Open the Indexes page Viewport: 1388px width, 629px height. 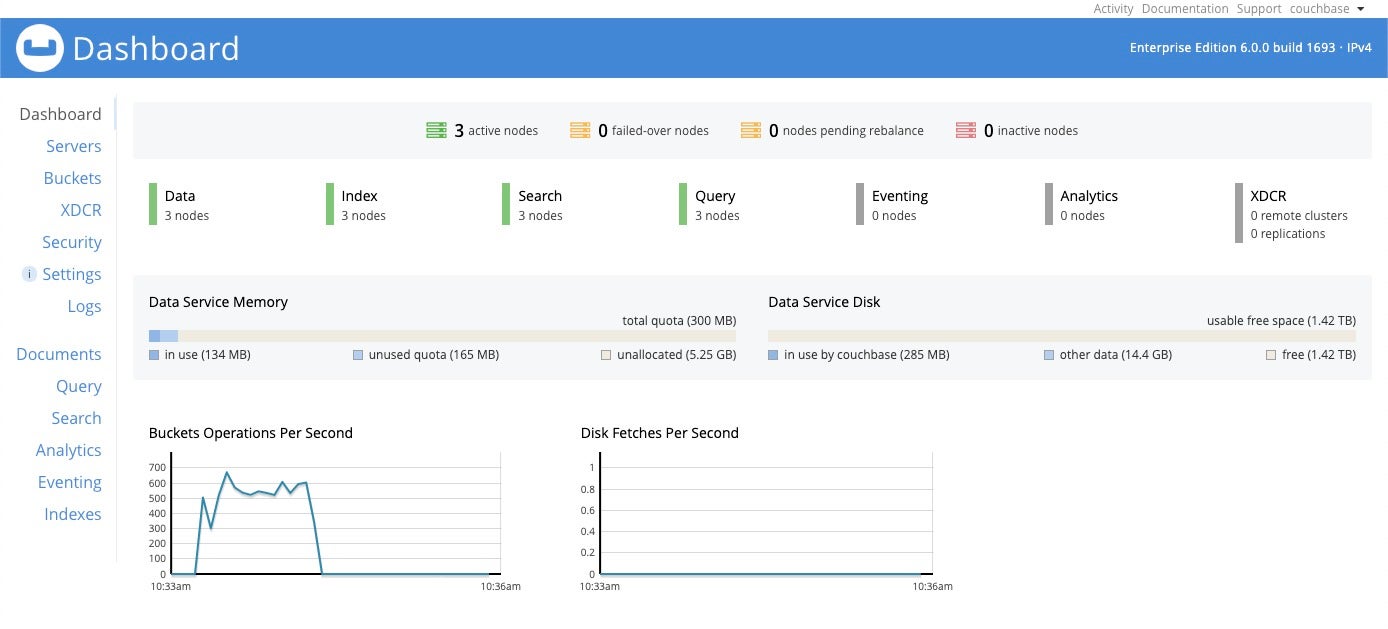click(73, 514)
